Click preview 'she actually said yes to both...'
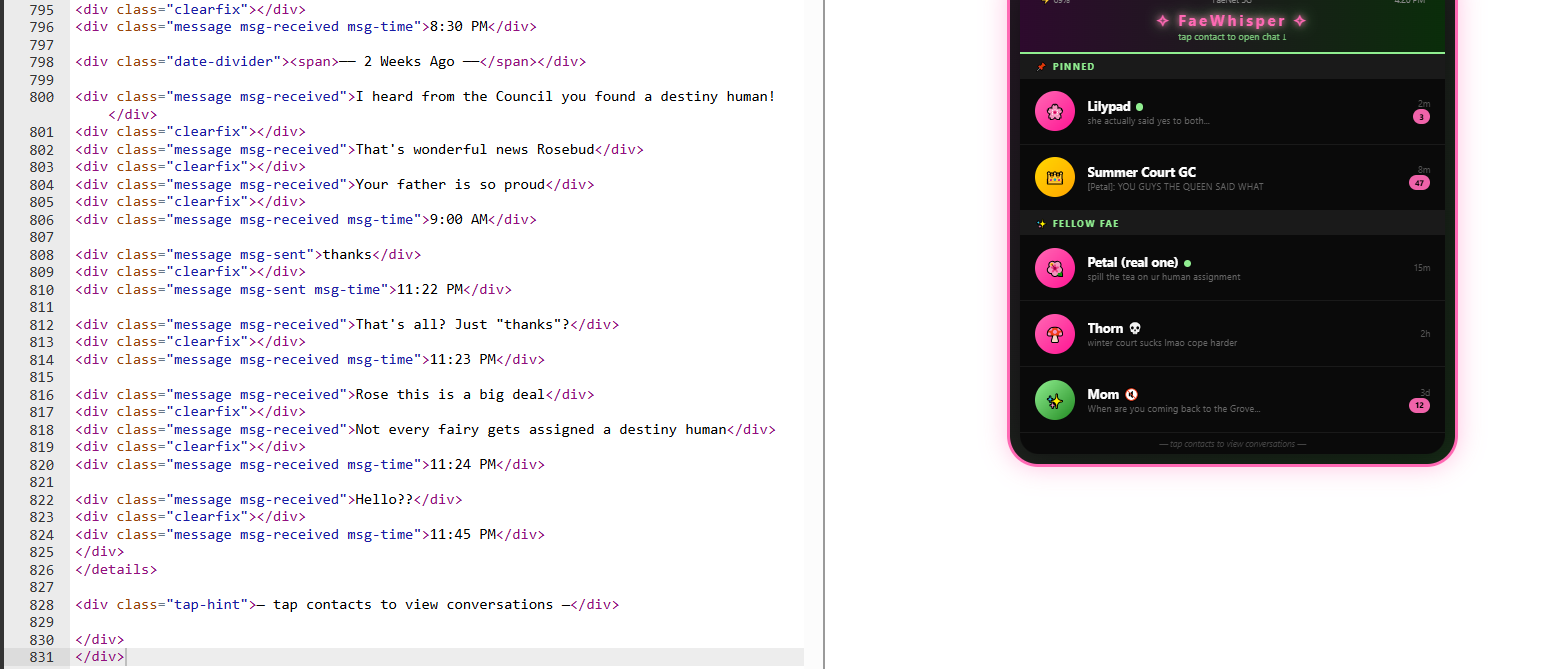Screen dimensions: 1558x669 1148,121
